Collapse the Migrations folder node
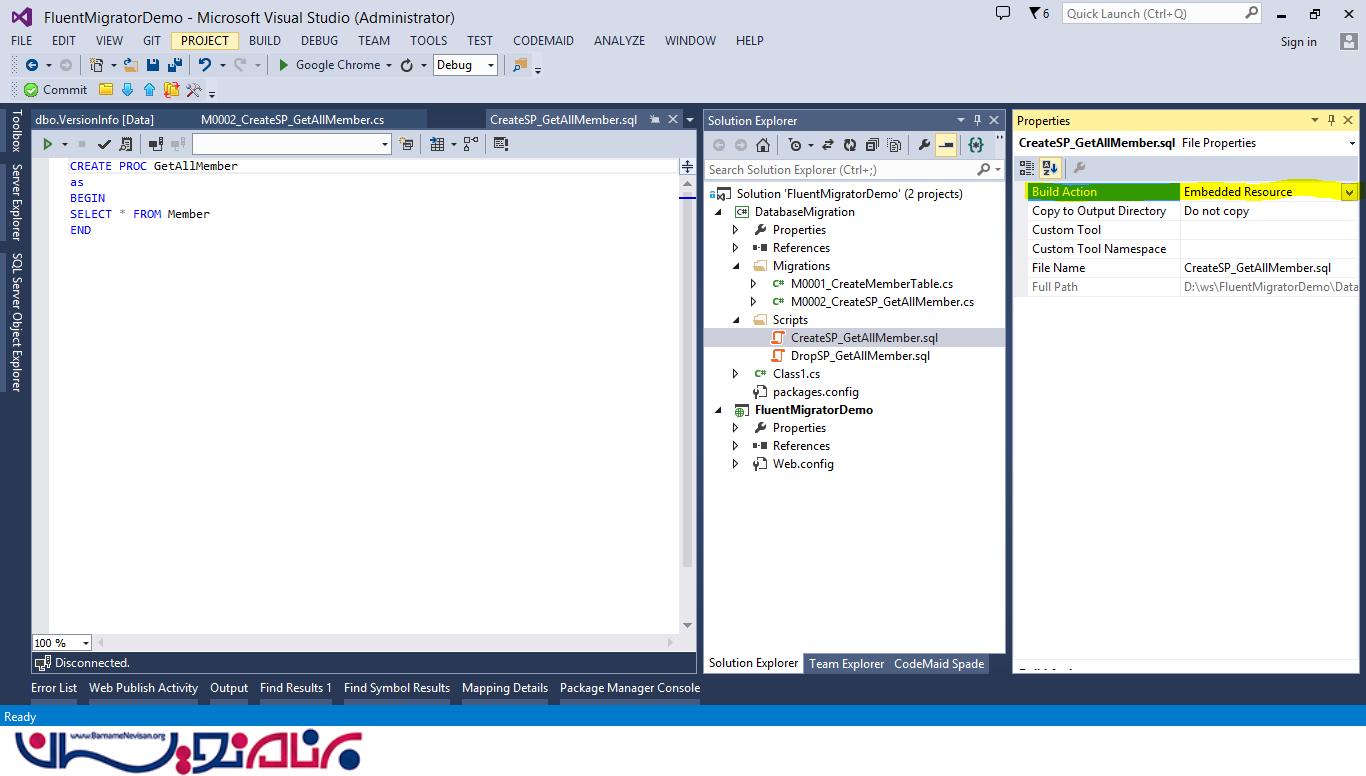Image resolution: width=1366 pixels, height=776 pixels. pos(736,266)
